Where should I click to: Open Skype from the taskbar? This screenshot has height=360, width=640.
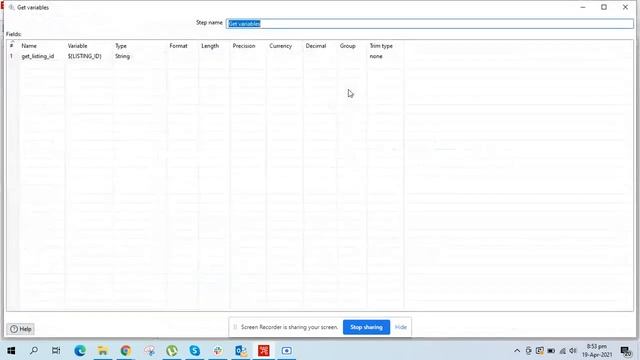click(x=195, y=351)
